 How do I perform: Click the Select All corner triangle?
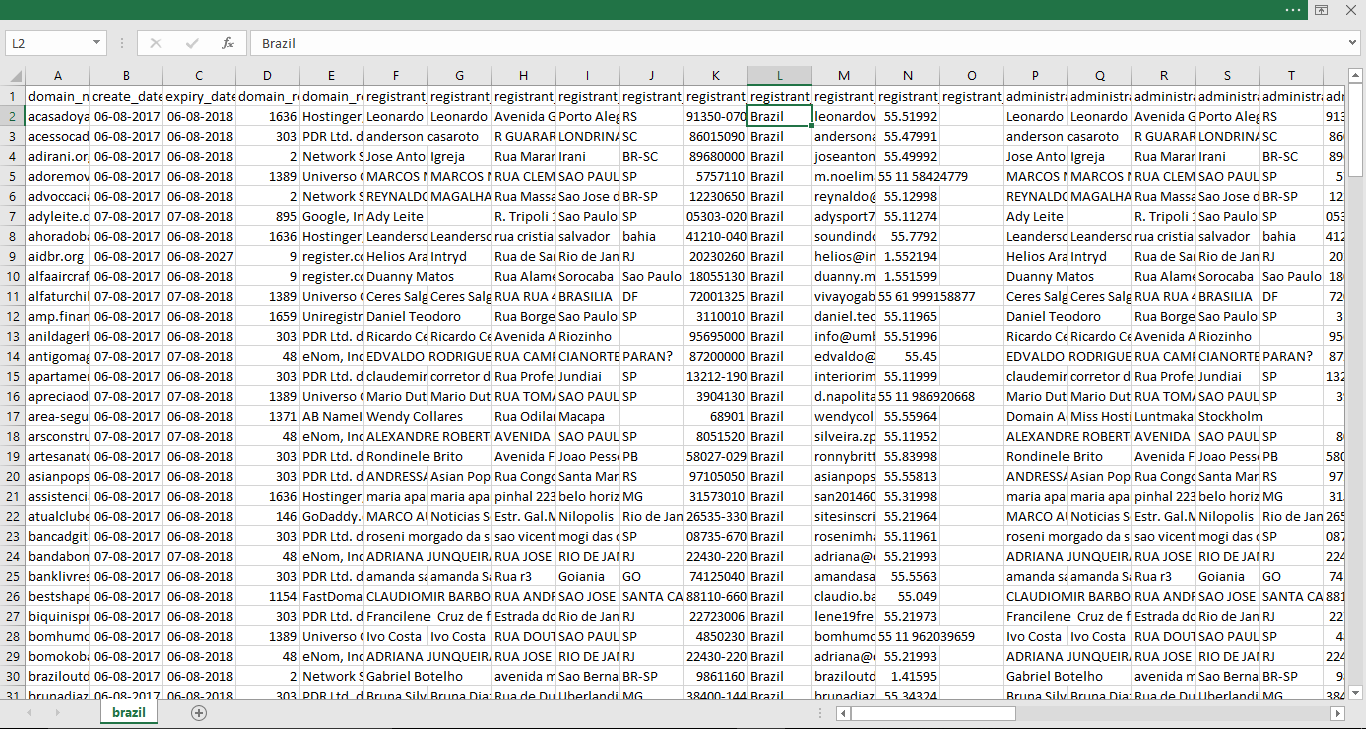[13, 76]
